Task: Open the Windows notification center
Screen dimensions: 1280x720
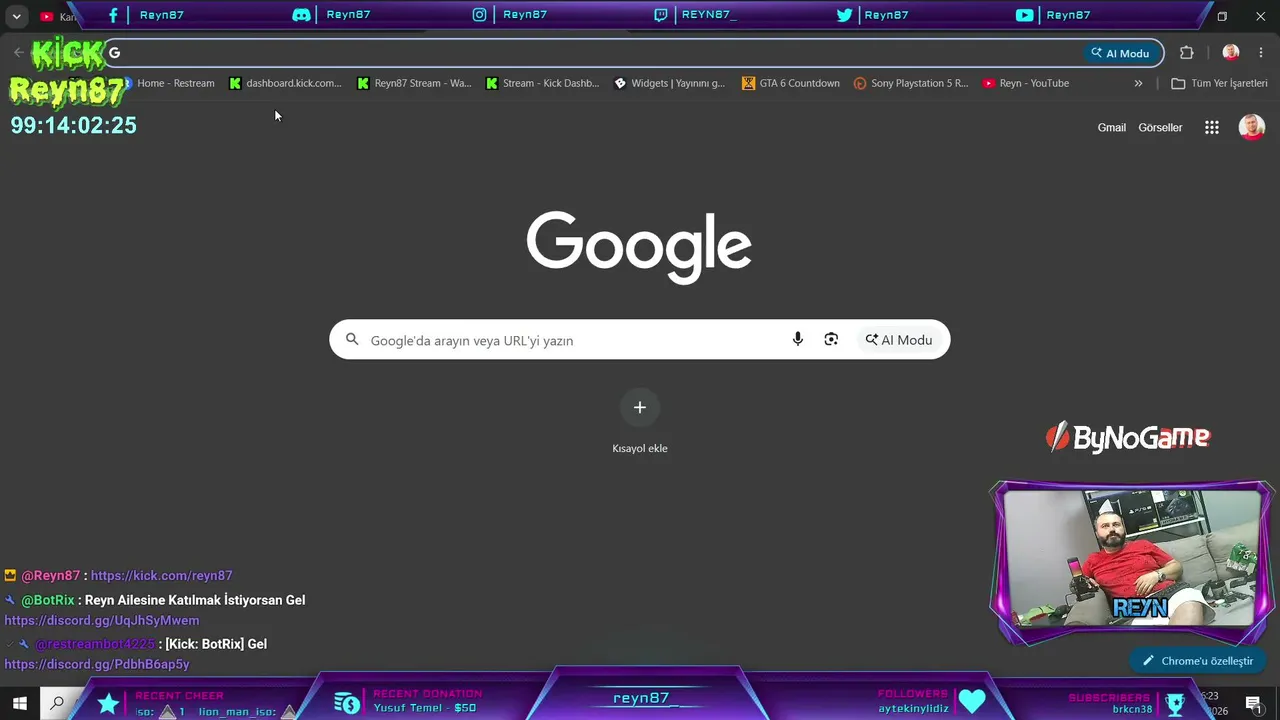Action: point(1254,704)
